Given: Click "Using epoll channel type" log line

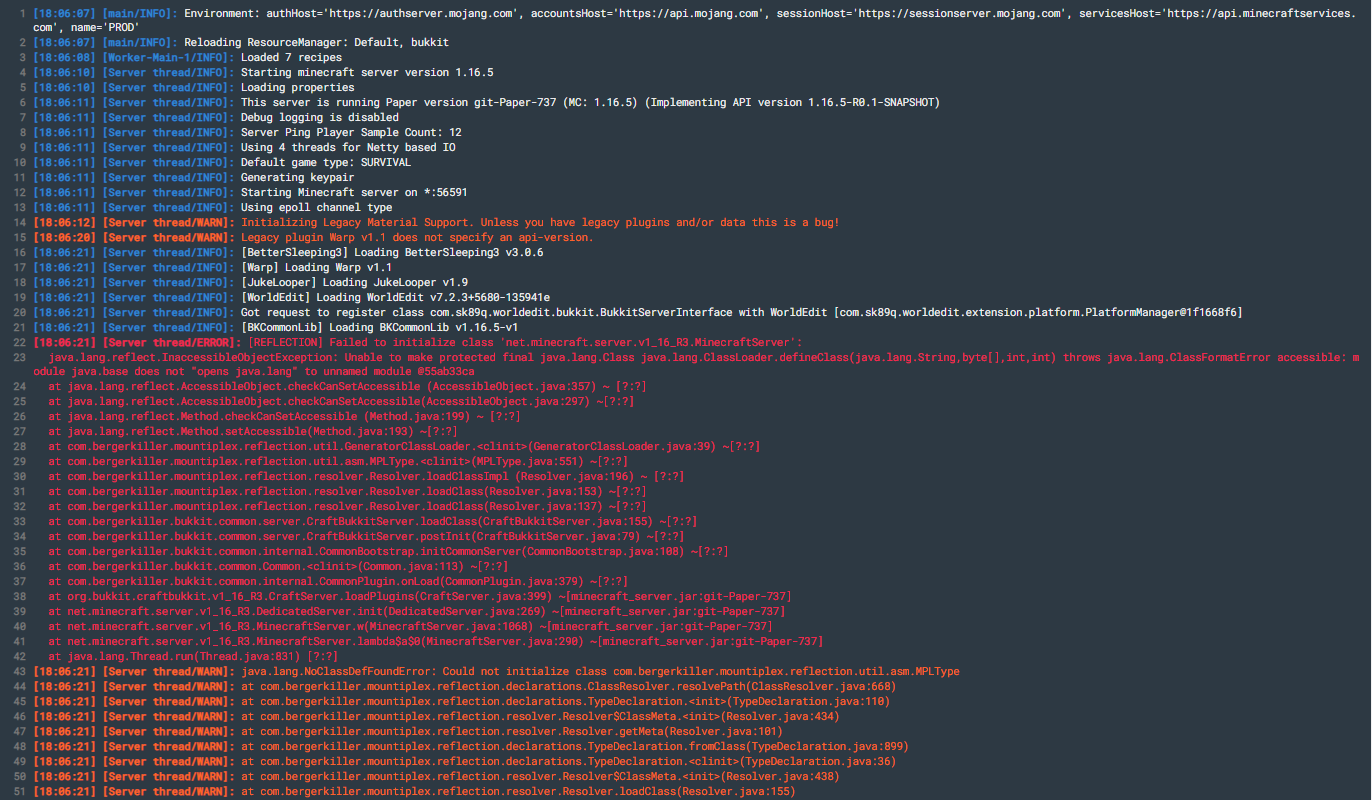Looking at the screenshot, I should coord(317,208).
